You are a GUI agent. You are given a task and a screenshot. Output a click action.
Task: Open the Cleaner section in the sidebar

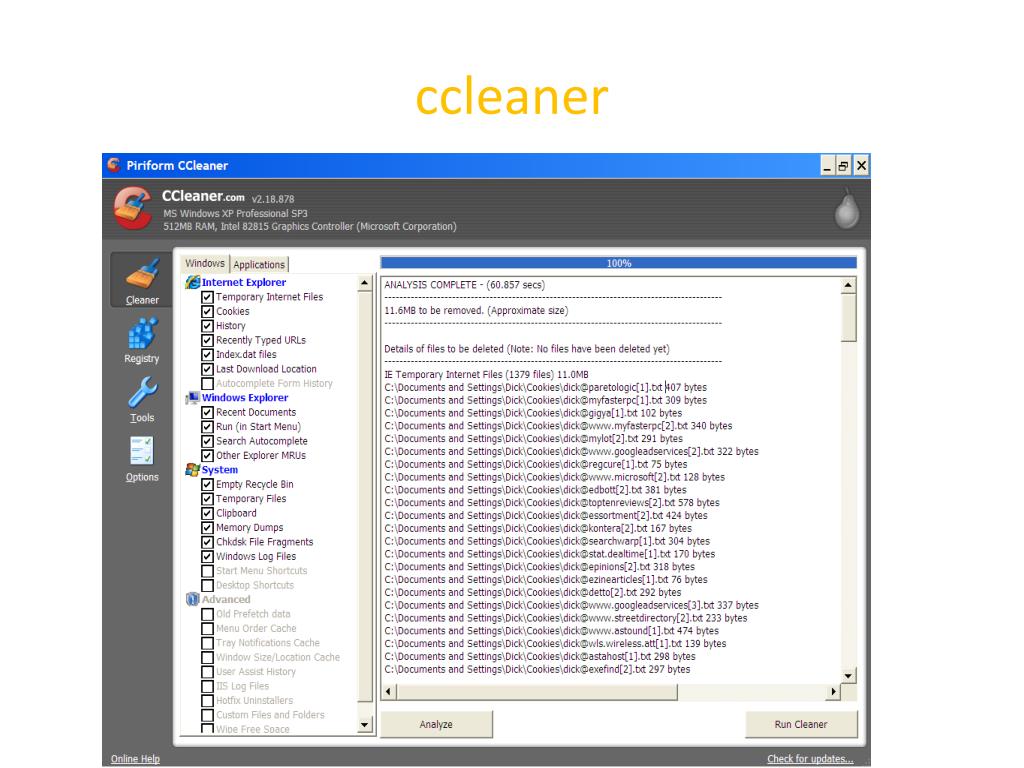click(142, 280)
